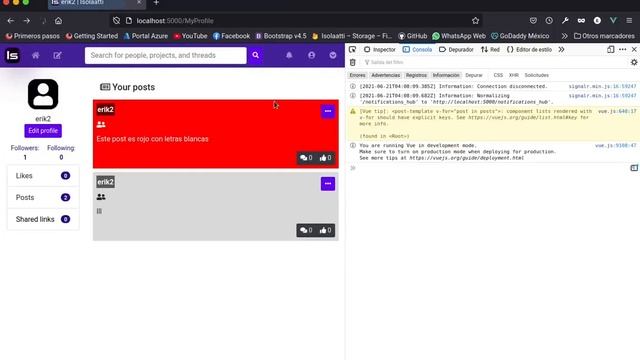Focus the search people, projects, threads field
The width and height of the screenshot is (640, 360).
(165, 55)
